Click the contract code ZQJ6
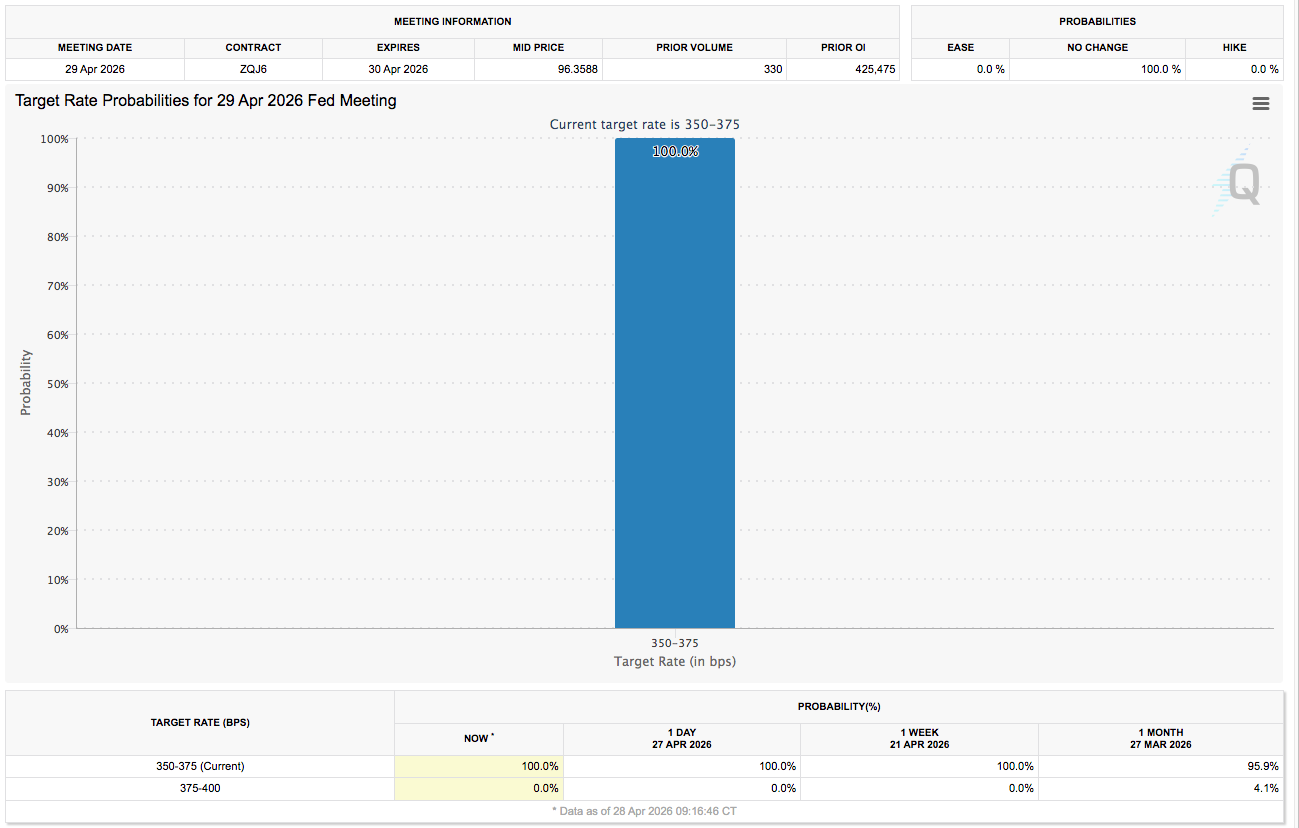 coord(253,70)
